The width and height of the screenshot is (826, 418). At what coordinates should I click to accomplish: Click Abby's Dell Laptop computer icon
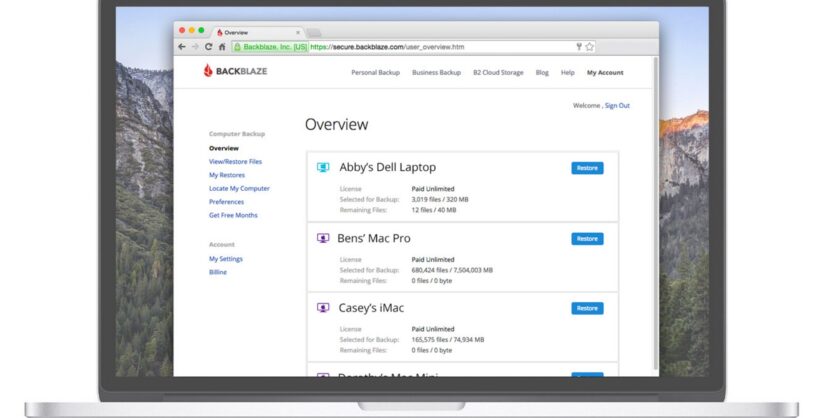[323, 168]
